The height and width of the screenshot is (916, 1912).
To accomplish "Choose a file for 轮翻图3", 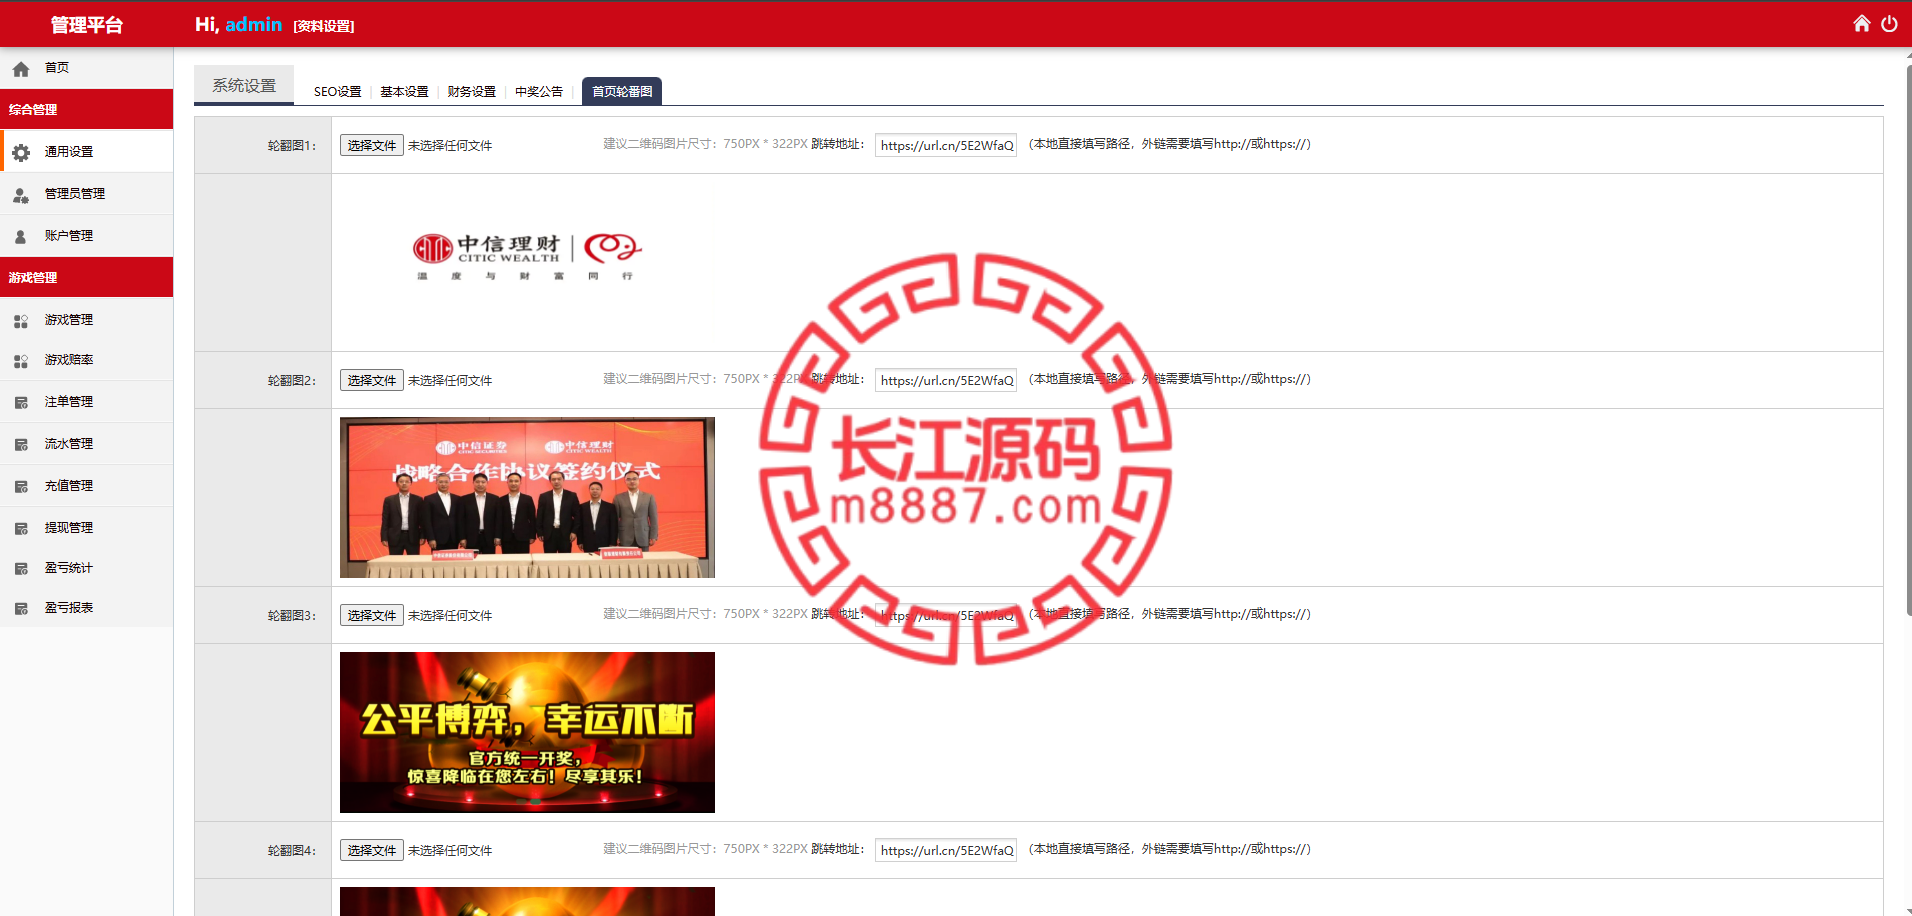I will [x=372, y=615].
